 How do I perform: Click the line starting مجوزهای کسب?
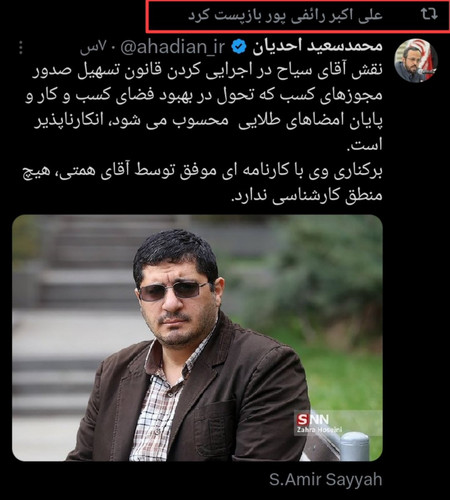coord(204,96)
